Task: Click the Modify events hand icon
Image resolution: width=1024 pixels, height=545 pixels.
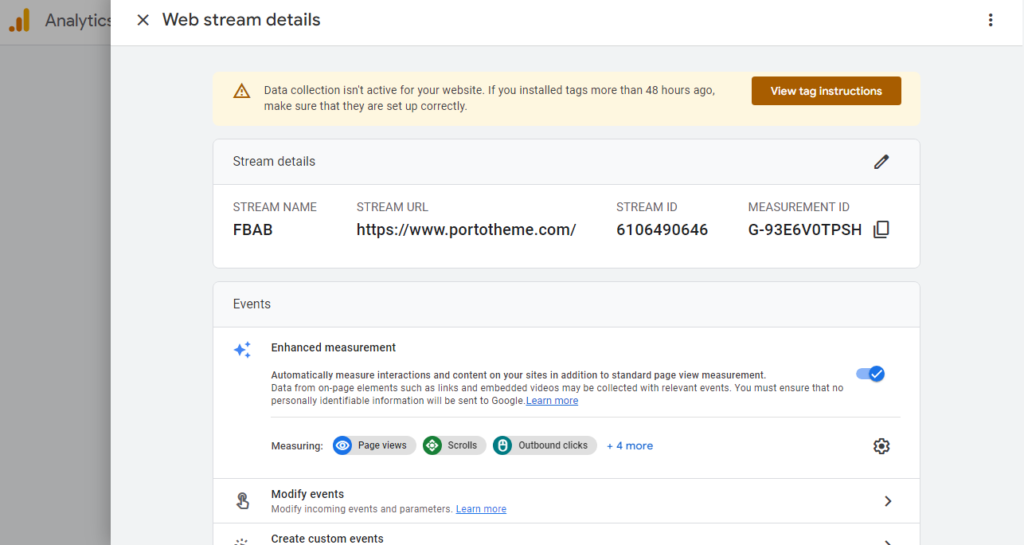Action: click(242, 501)
